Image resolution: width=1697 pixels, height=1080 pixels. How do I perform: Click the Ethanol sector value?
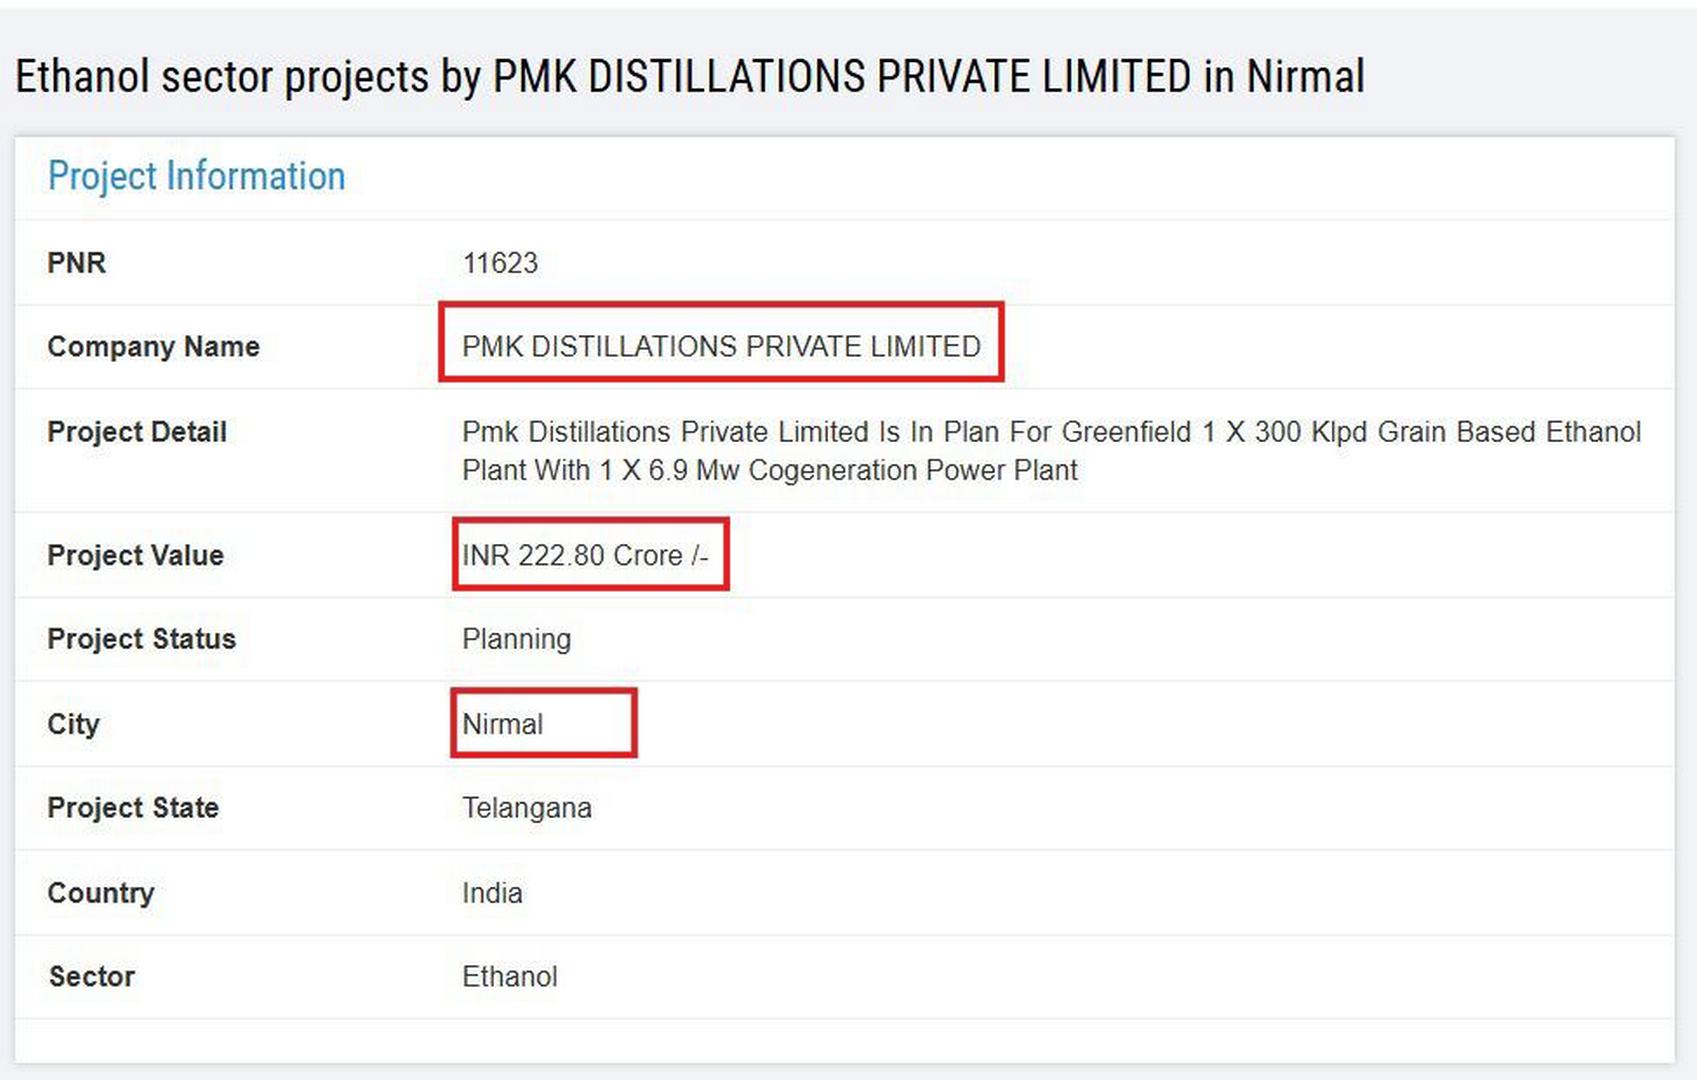[x=509, y=977]
